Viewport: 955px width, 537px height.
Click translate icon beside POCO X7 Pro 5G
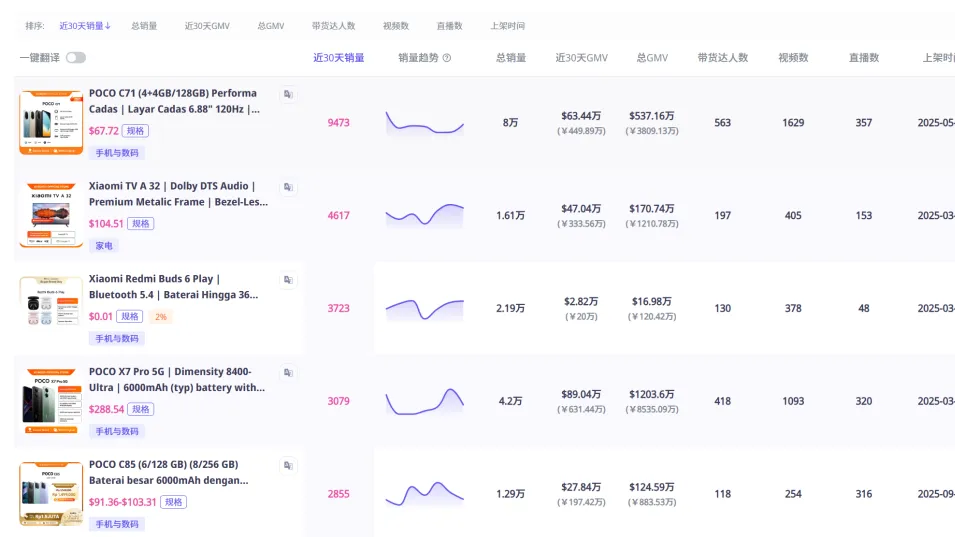[x=288, y=373]
